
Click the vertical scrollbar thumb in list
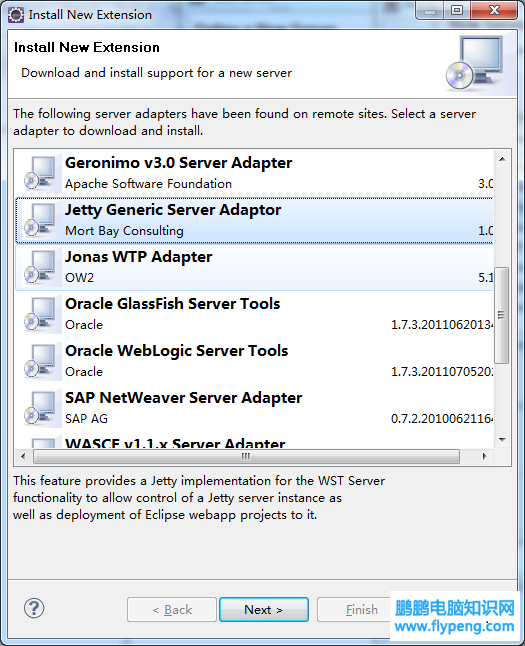tap(502, 315)
